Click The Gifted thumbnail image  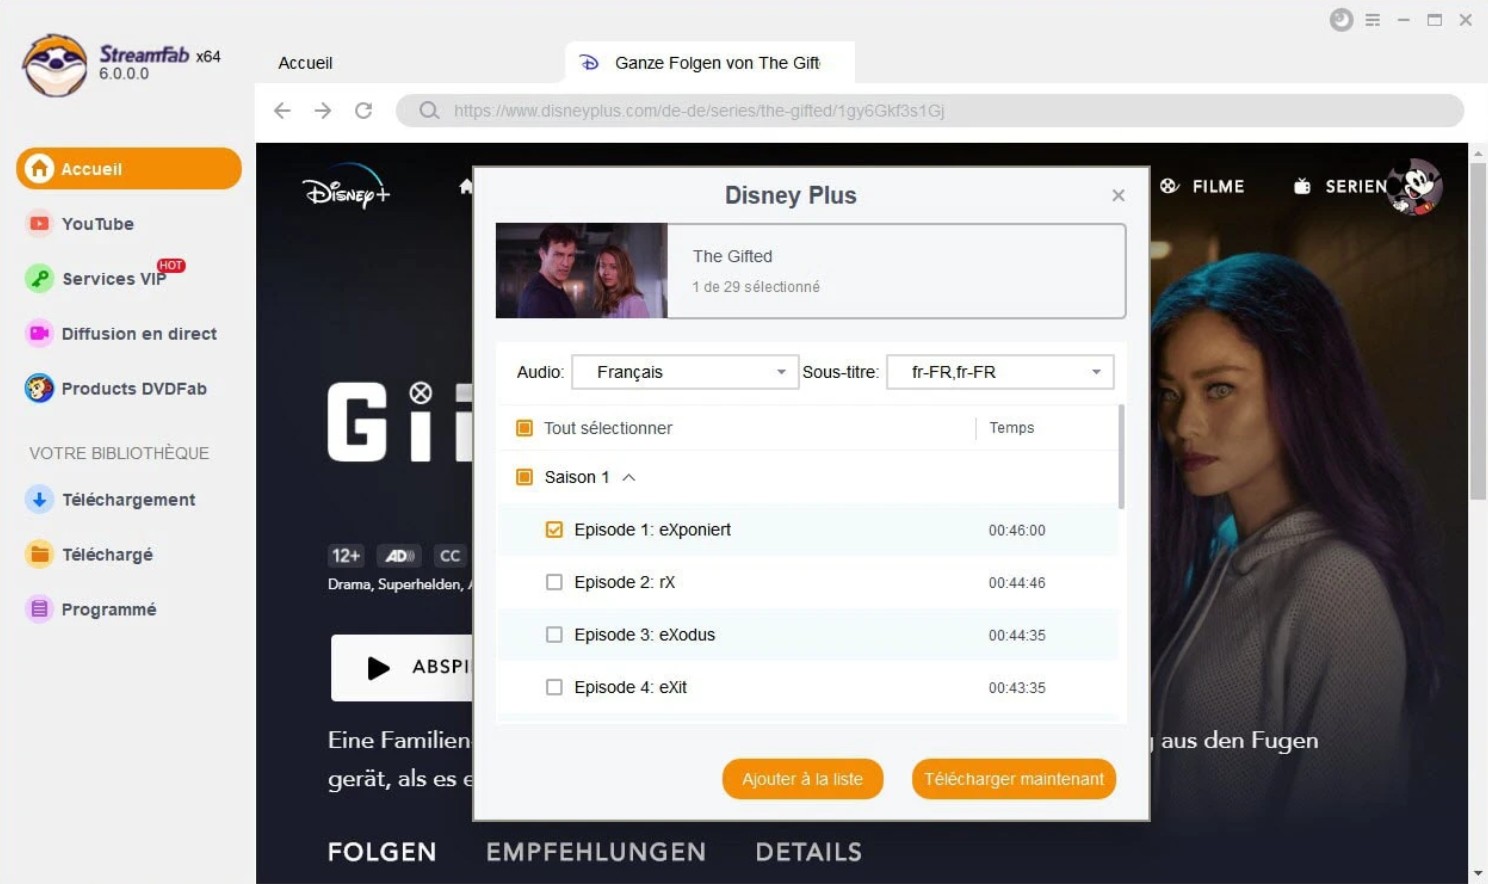[x=582, y=271]
